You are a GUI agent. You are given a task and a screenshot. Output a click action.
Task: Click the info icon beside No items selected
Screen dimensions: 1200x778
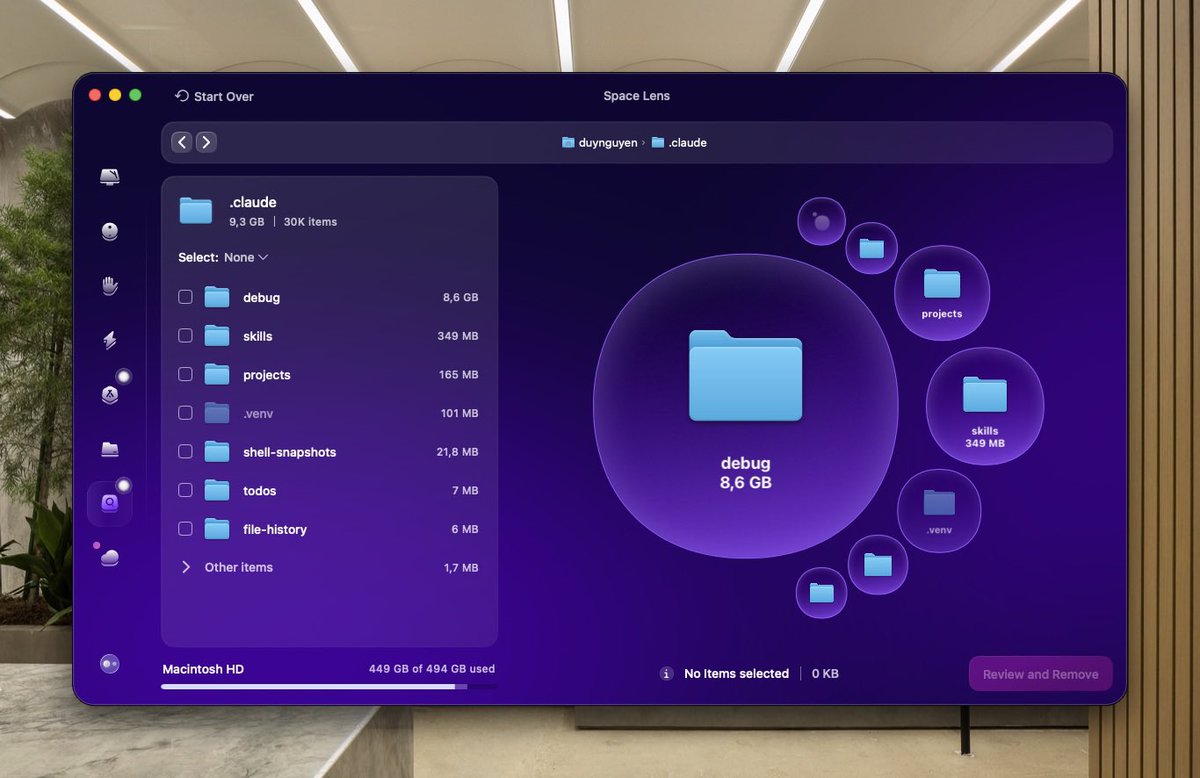pos(667,674)
